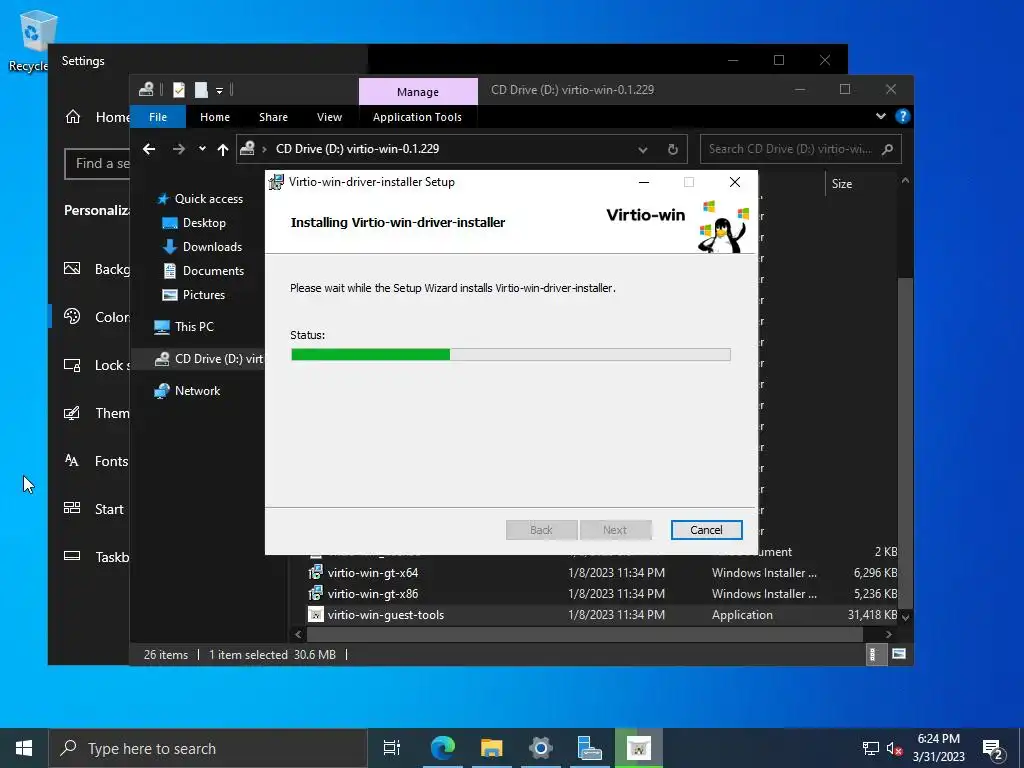Click the vertical scrollbar in file list

pos(905,444)
